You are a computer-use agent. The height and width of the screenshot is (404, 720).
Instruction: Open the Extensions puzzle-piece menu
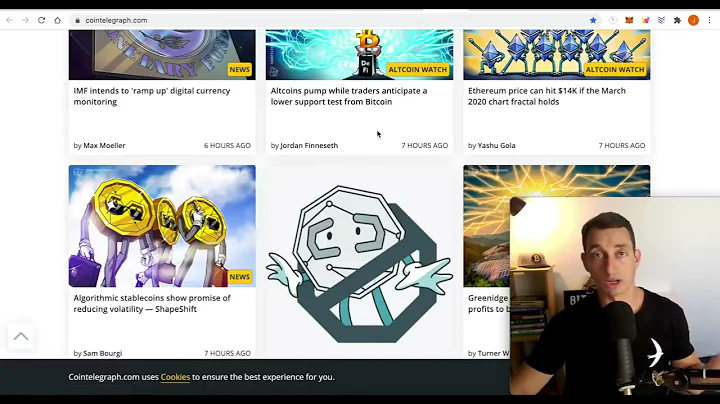[x=677, y=20]
